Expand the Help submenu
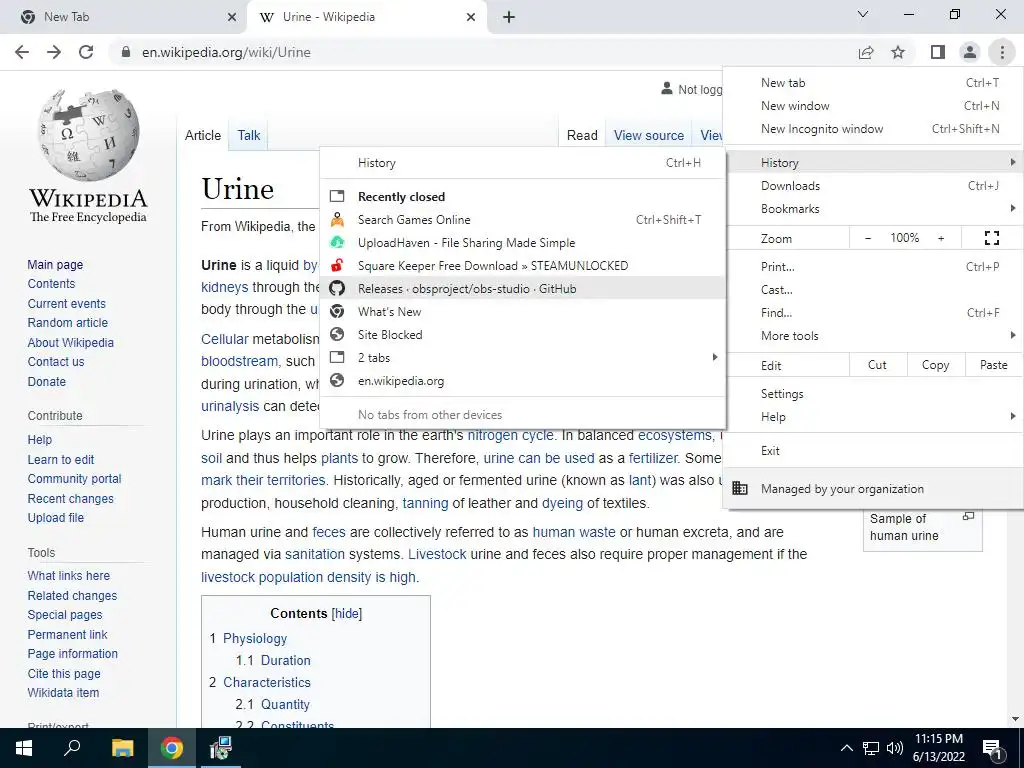 (874, 417)
